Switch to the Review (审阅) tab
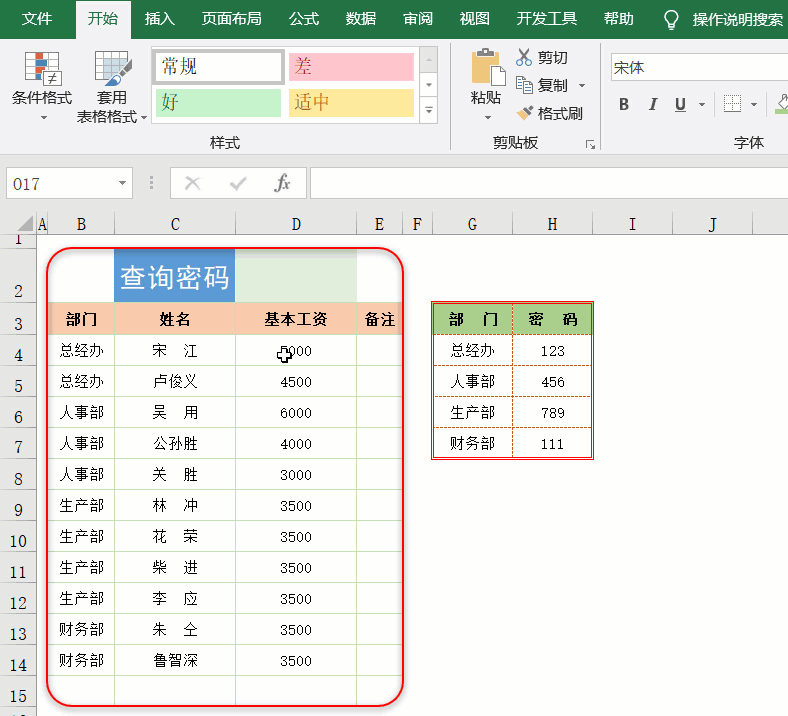 click(418, 19)
